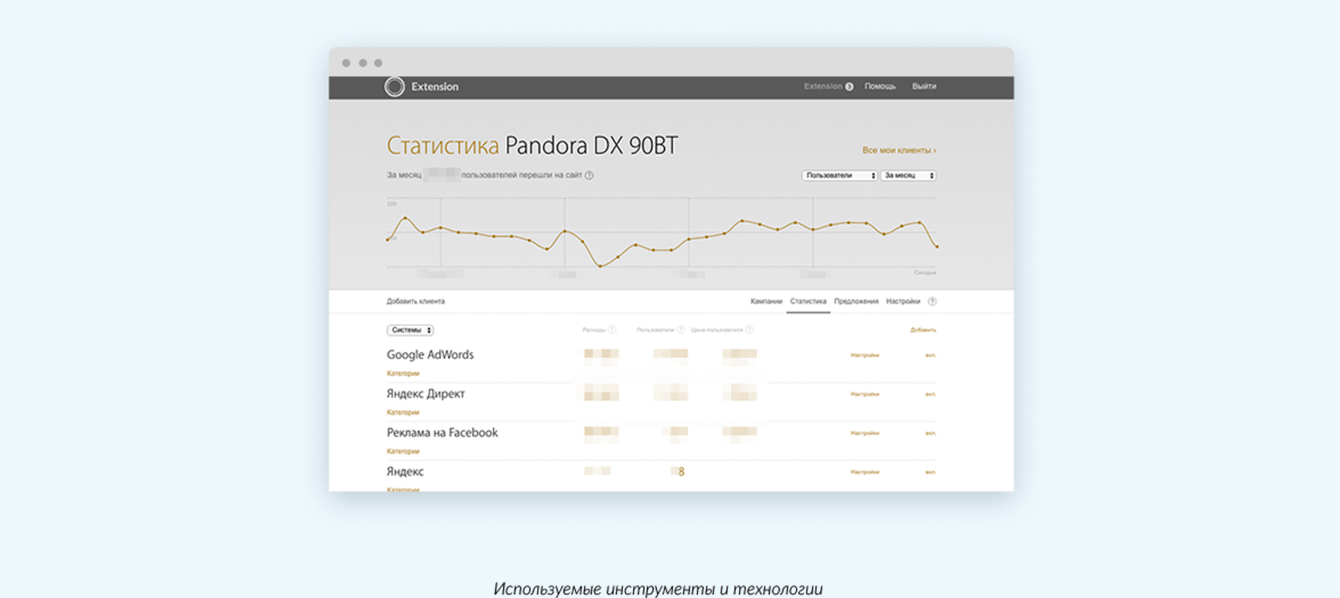The image size is (1340, 598).
Task: Click the users value '8' in Яндекс row
Action: (x=681, y=472)
